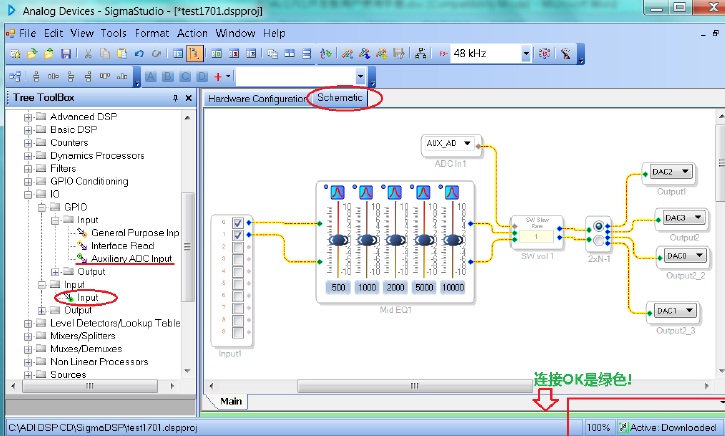
Task: Click the 10000 frequency button on Mid EQ1
Action: point(453,288)
